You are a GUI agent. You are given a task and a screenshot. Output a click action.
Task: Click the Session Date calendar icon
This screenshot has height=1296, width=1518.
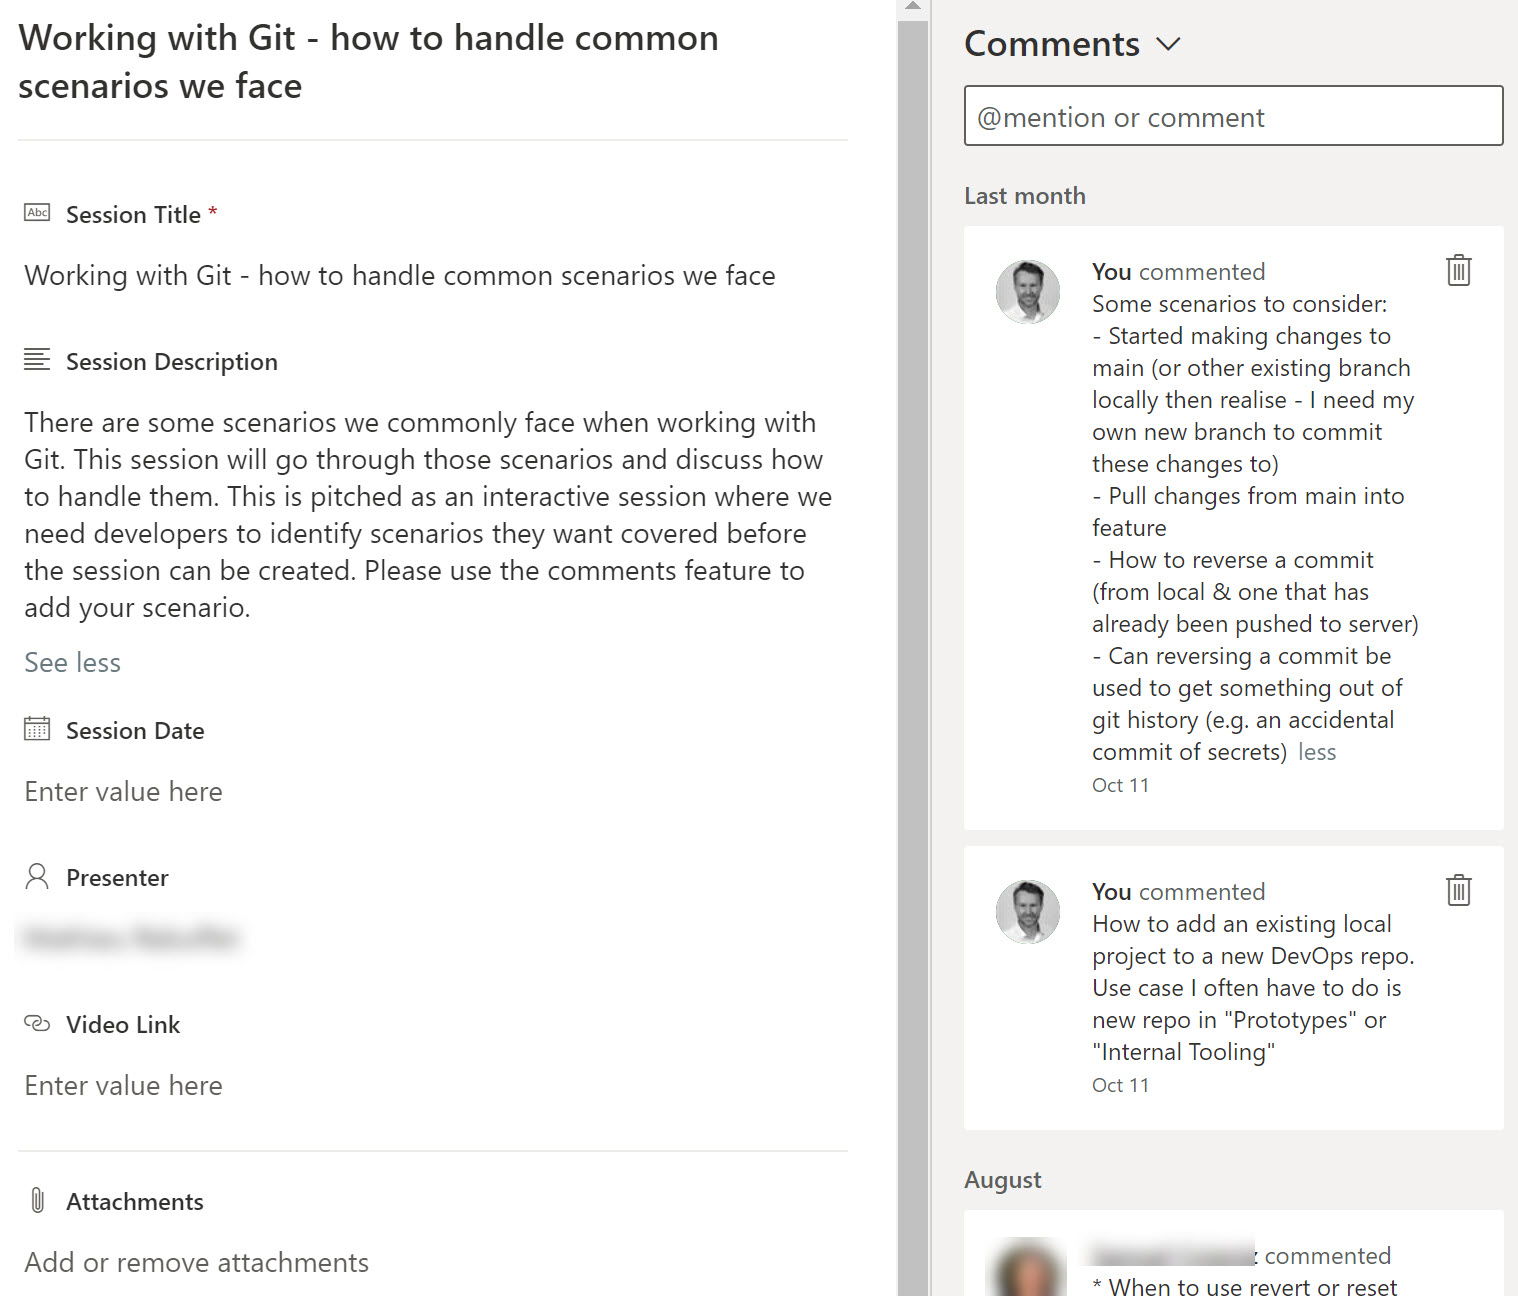37,729
